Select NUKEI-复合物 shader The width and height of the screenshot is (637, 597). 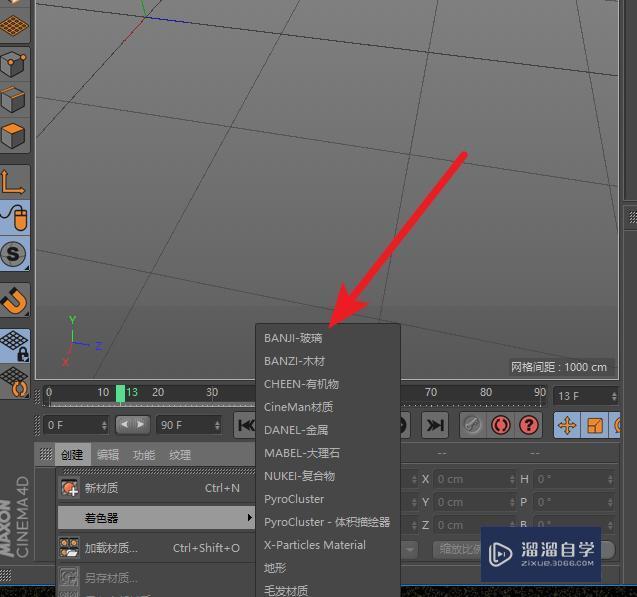328,476
